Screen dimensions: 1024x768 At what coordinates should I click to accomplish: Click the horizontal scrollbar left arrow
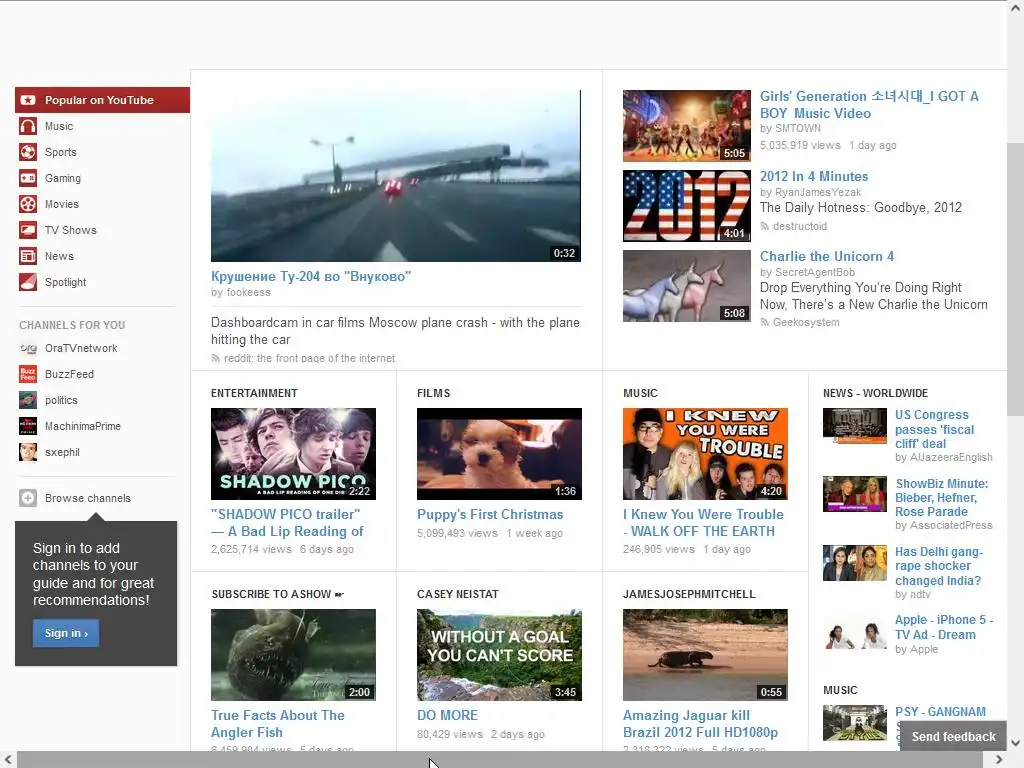pos(8,760)
